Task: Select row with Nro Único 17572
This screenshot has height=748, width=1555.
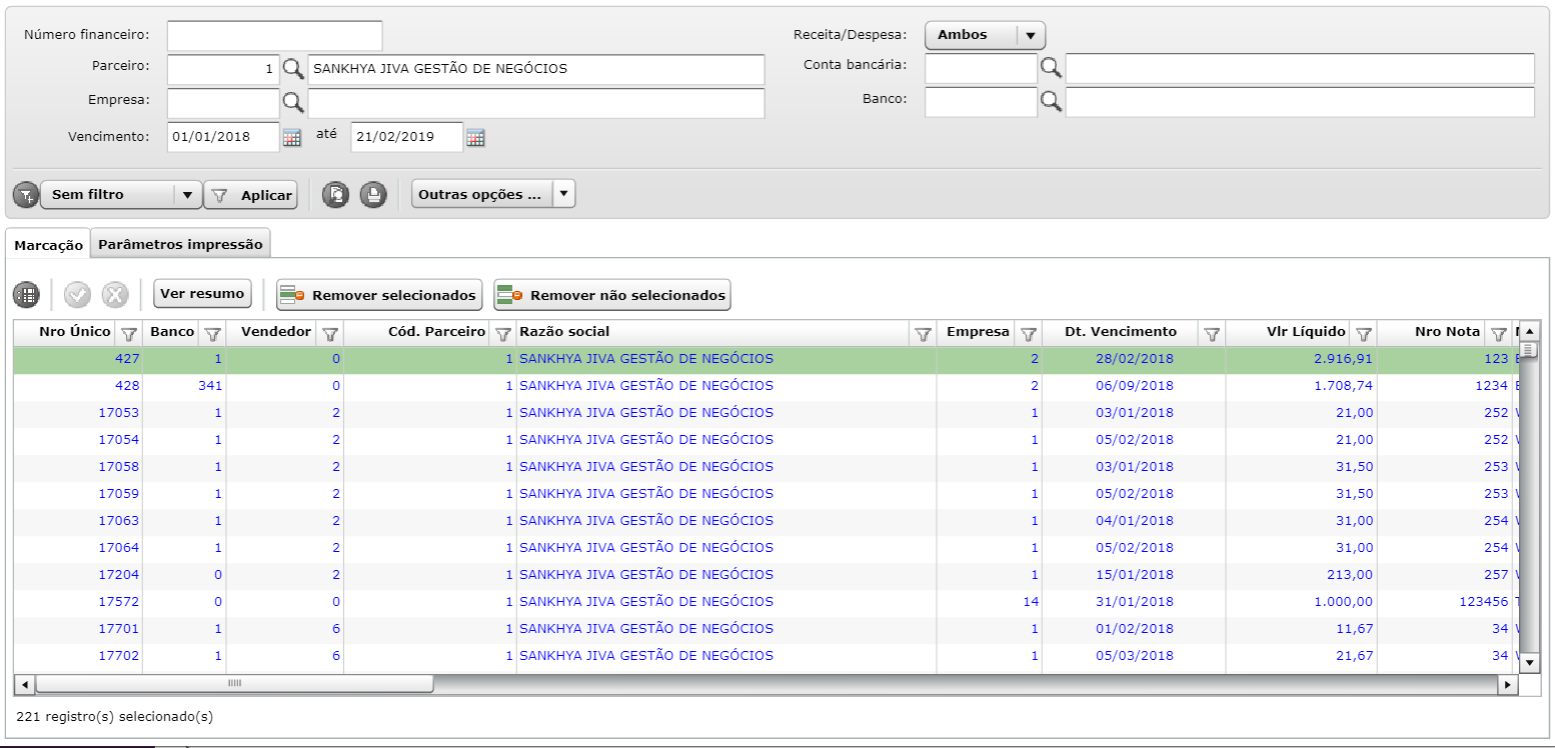Action: pyautogui.click(x=765, y=602)
